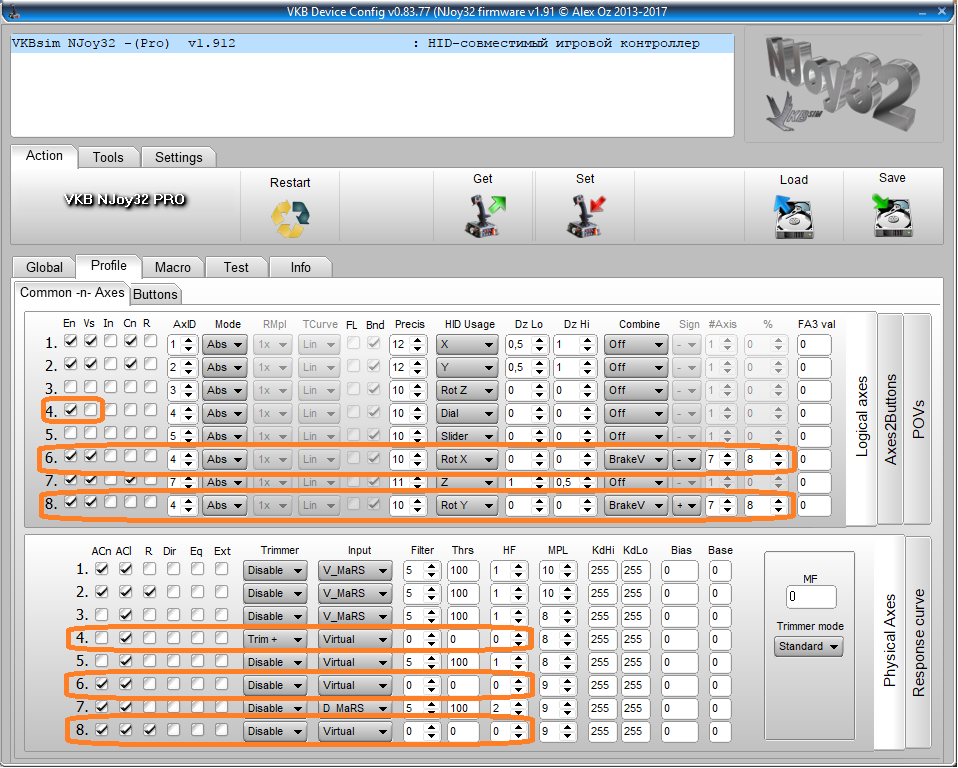Toggle Vs checkbox for logical axis 4
958x768 pixels.
click(x=91, y=411)
